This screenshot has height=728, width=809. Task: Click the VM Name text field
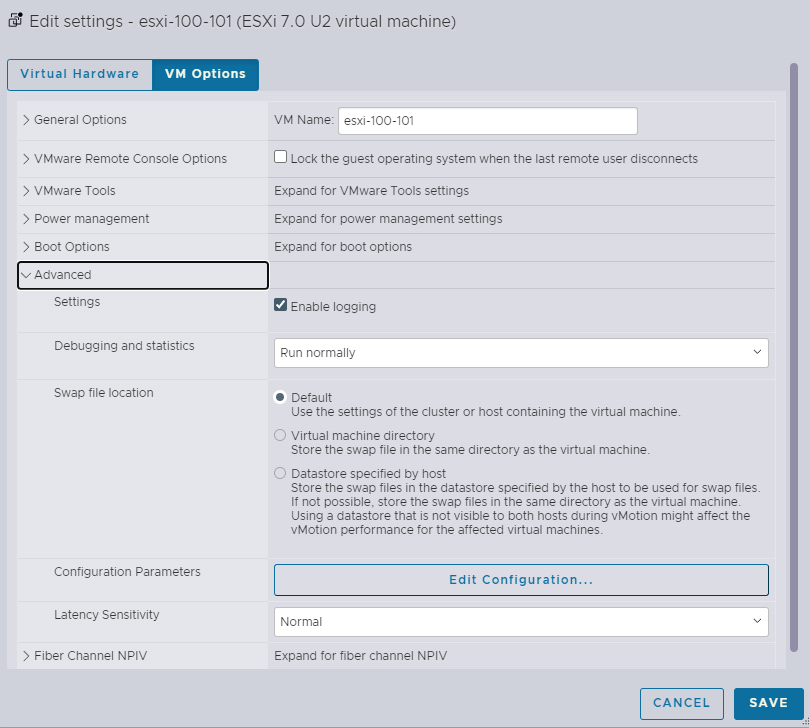pyautogui.click(x=487, y=120)
